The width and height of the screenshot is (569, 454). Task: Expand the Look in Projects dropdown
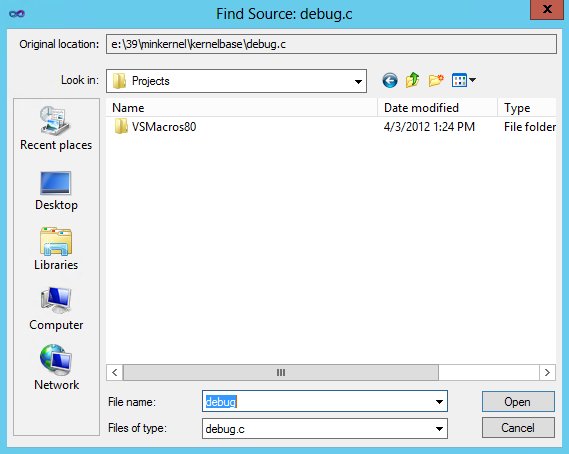coord(358,81)
